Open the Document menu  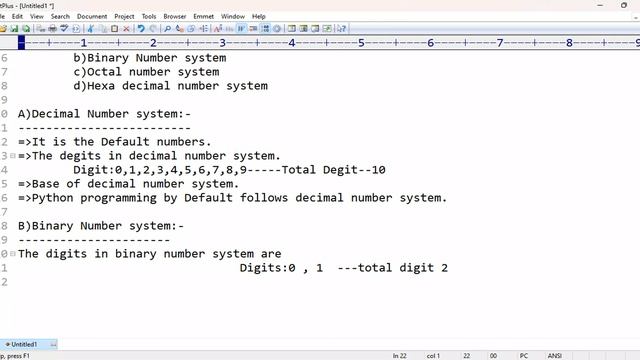point(92,16)
